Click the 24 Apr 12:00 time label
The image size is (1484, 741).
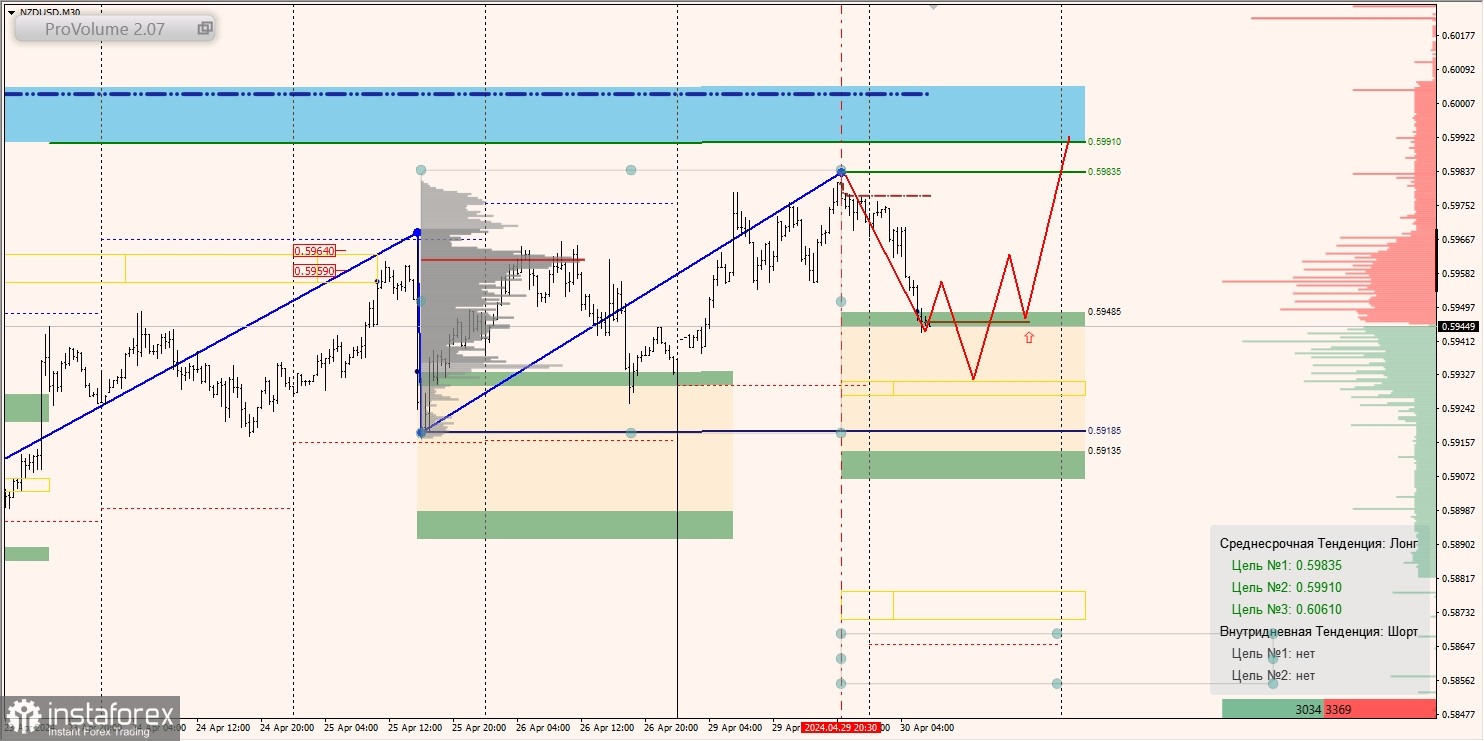pyautogui.click(x=222, y=728)
